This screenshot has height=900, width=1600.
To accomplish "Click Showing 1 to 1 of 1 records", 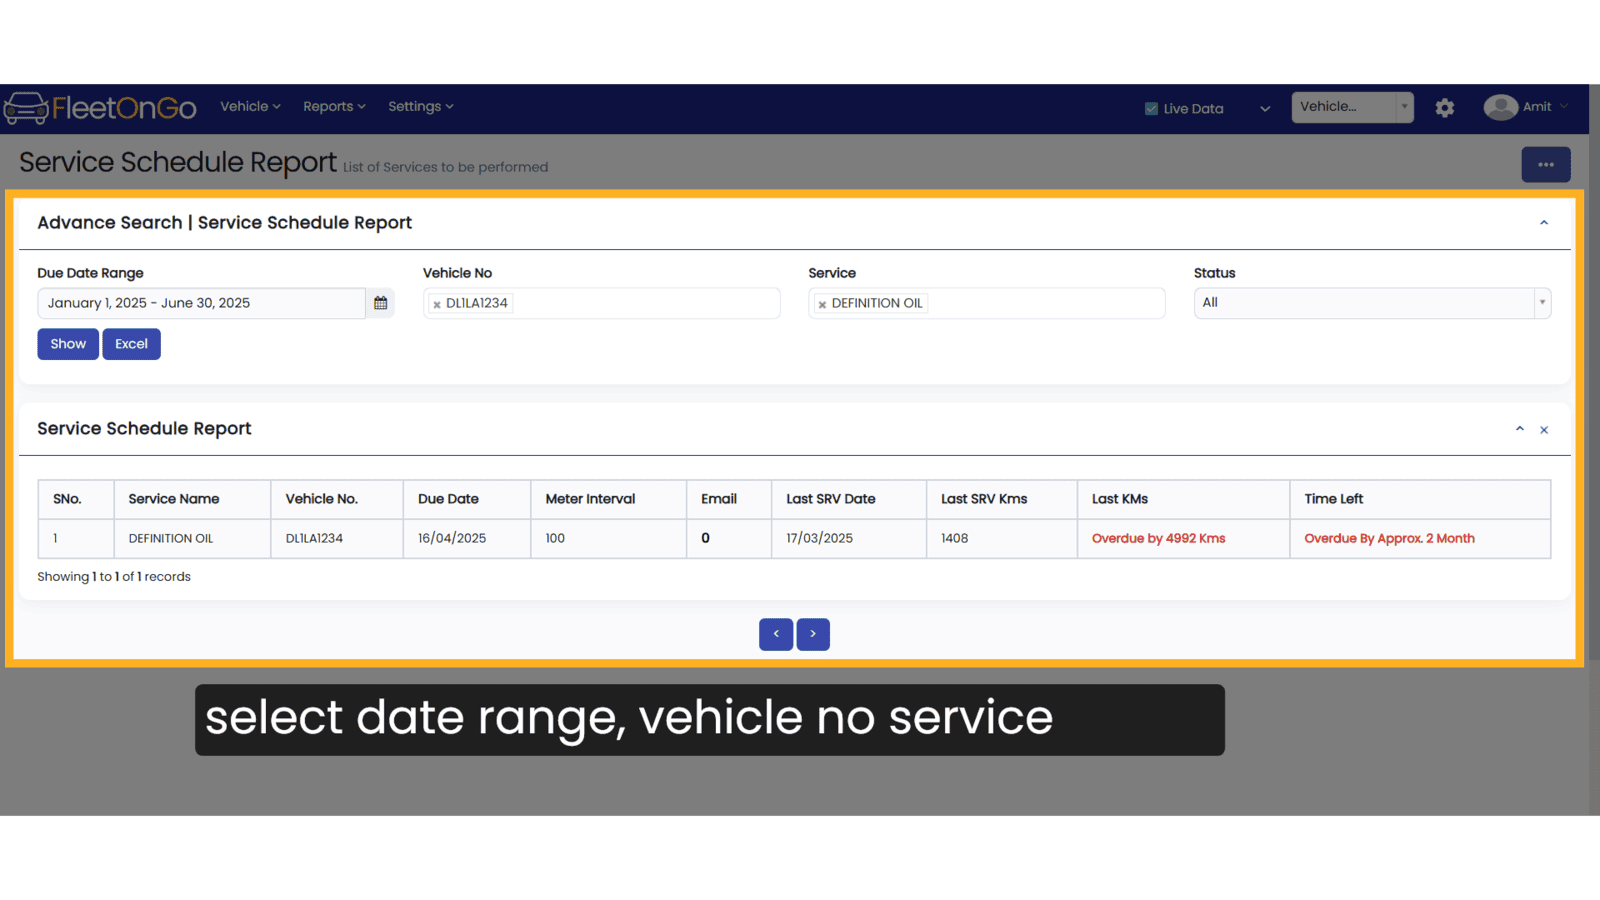I will point(114,577).
